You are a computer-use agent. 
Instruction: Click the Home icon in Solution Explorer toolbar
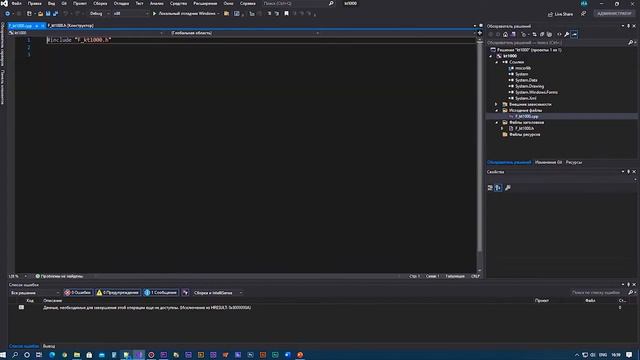505,34
